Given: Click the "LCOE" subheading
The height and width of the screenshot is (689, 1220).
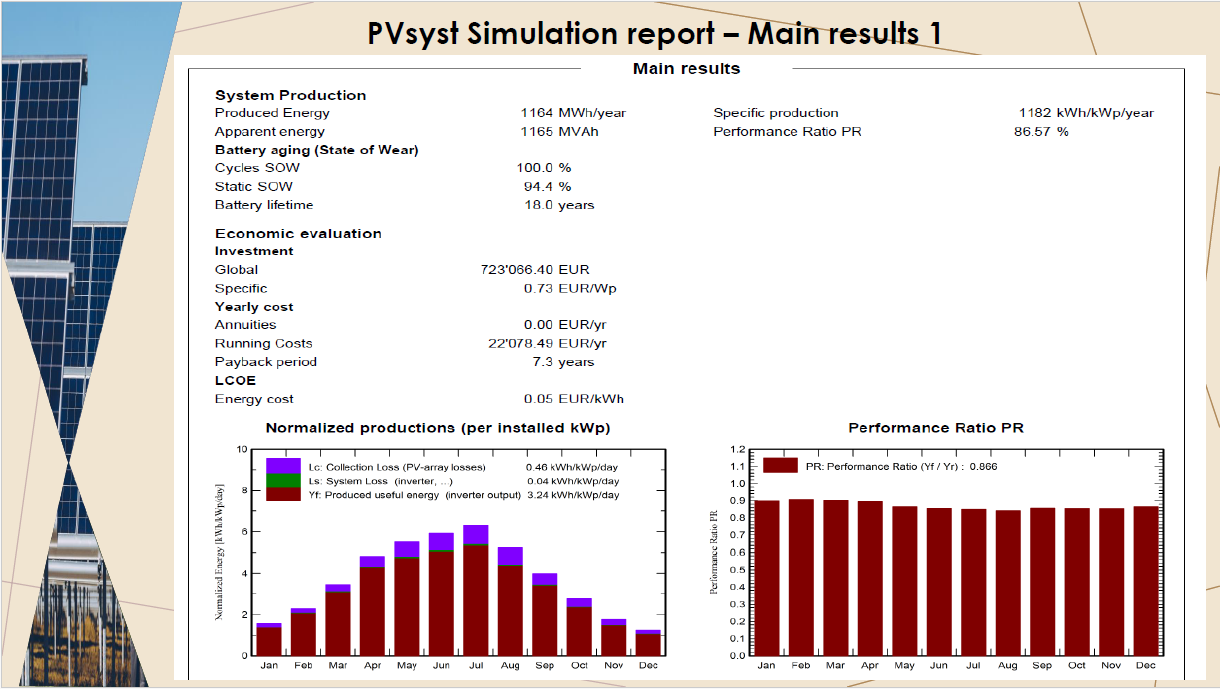Looking at the screenshot, I should pos(235,381).
